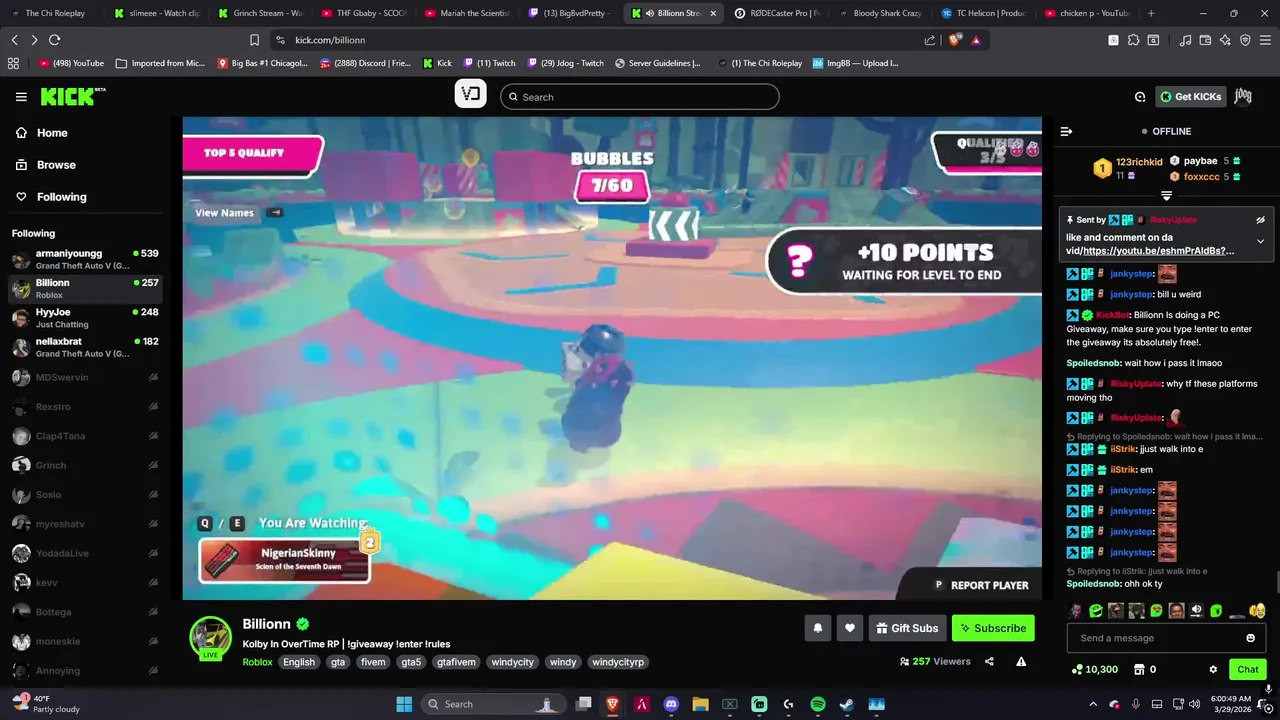
Task: Focus the Kick search field
Action: click(x=640, y=97)
